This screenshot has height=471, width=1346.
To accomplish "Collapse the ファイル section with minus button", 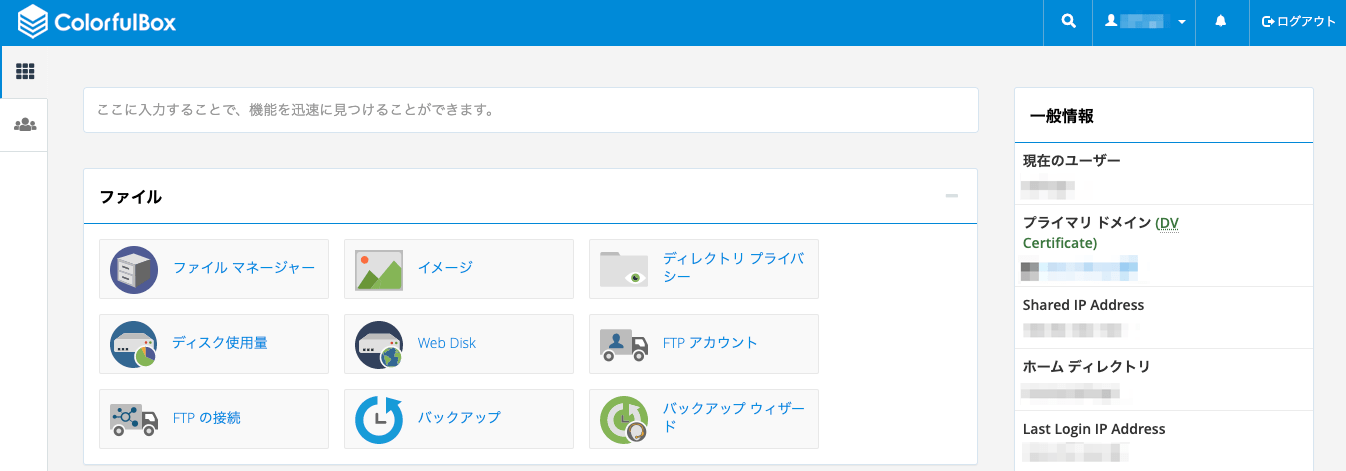I will (952, 196).
